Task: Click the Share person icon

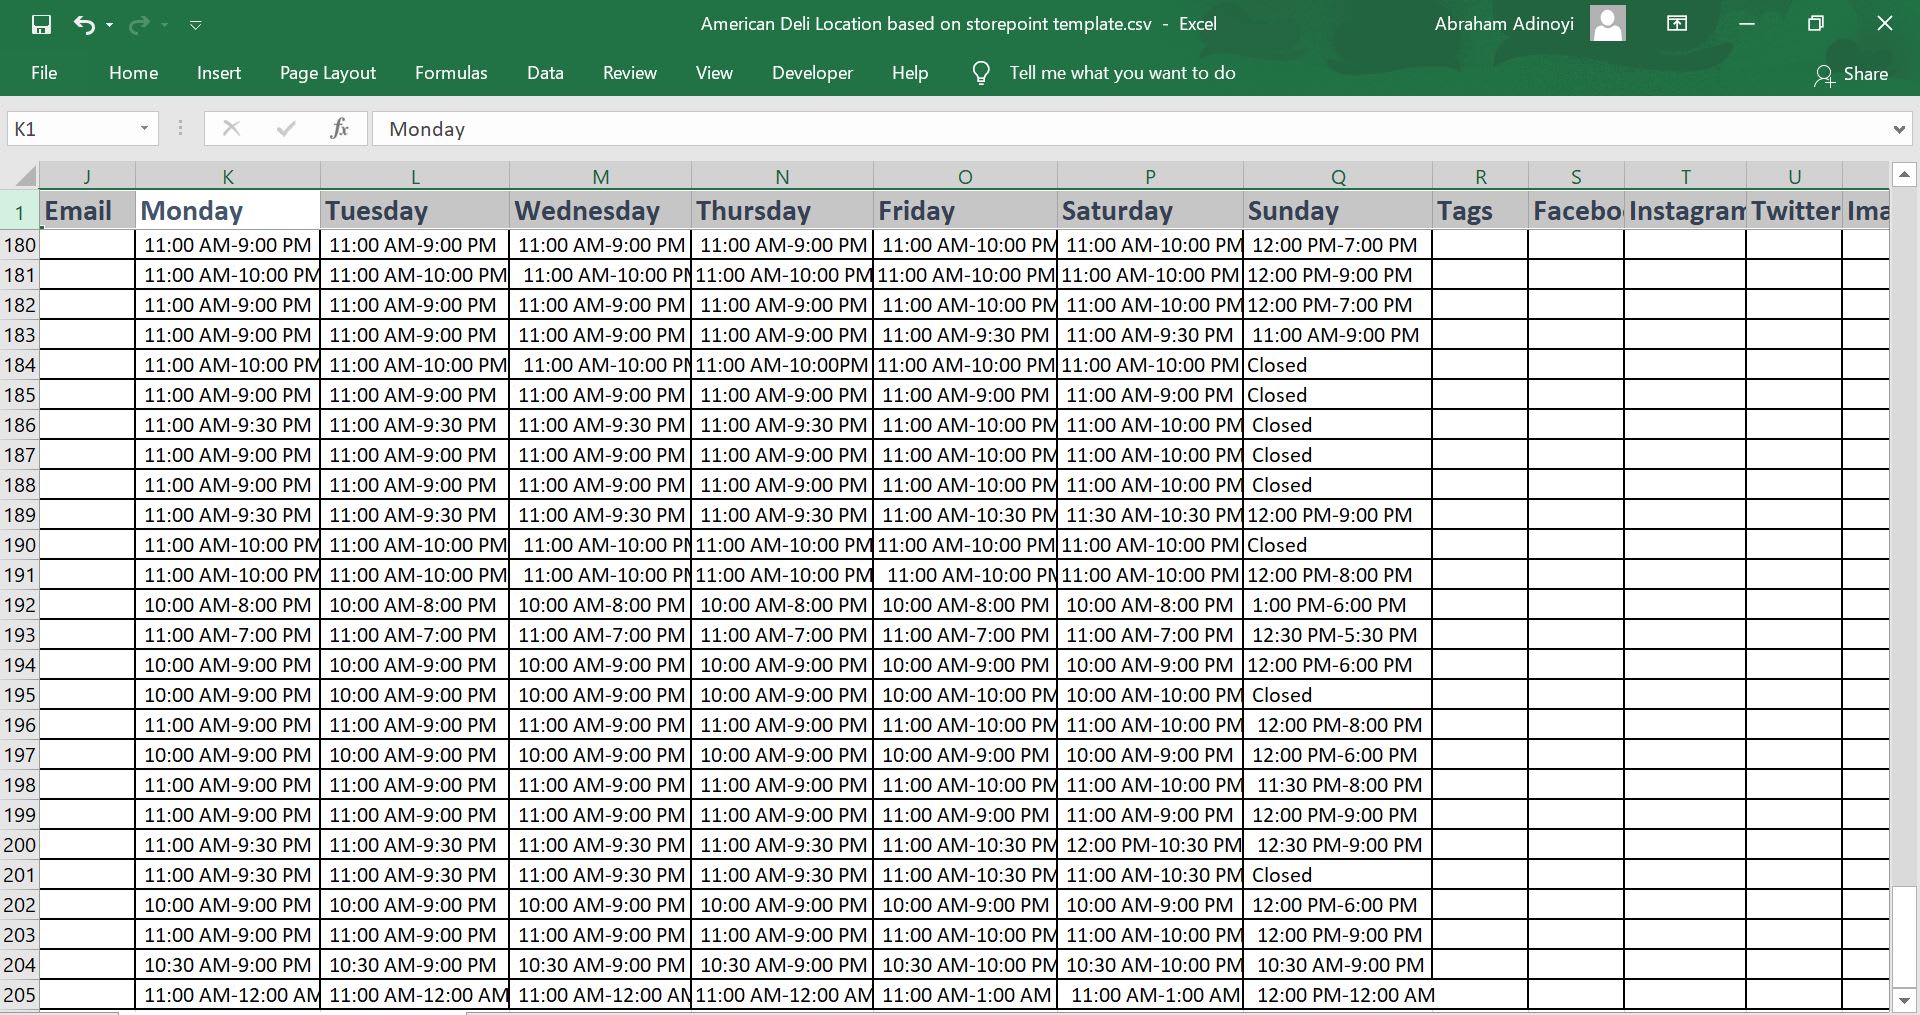Action: pos(1823,75)
